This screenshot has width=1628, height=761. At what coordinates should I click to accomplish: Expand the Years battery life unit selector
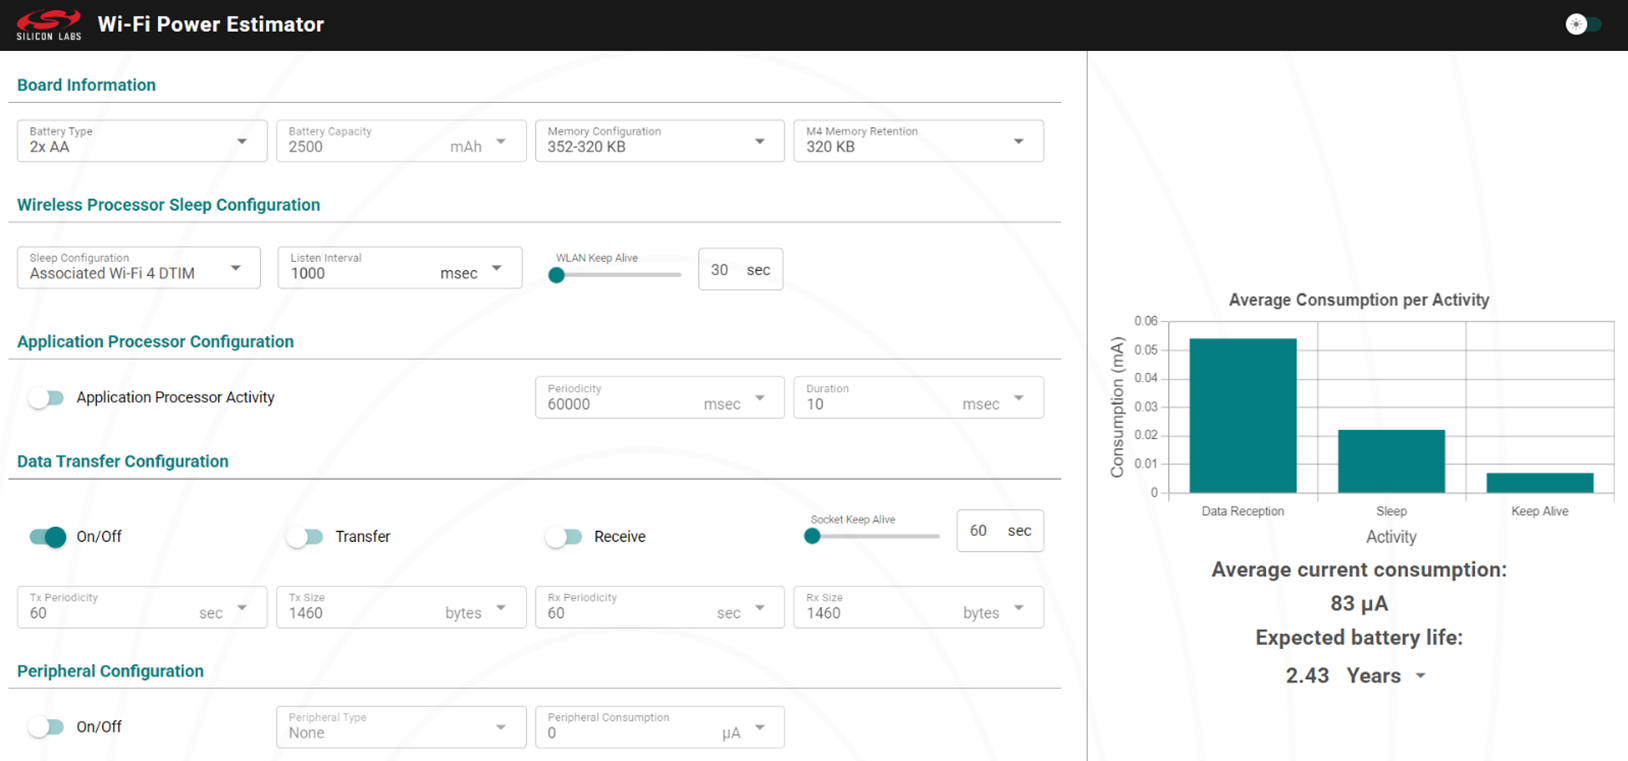[1420, 676]
